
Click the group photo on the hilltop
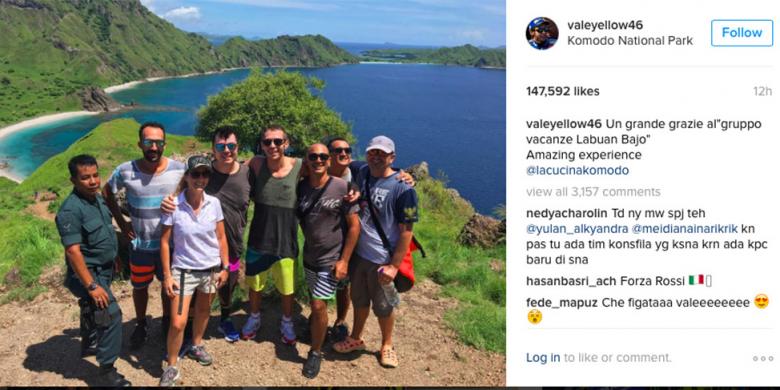coord(253,193)
